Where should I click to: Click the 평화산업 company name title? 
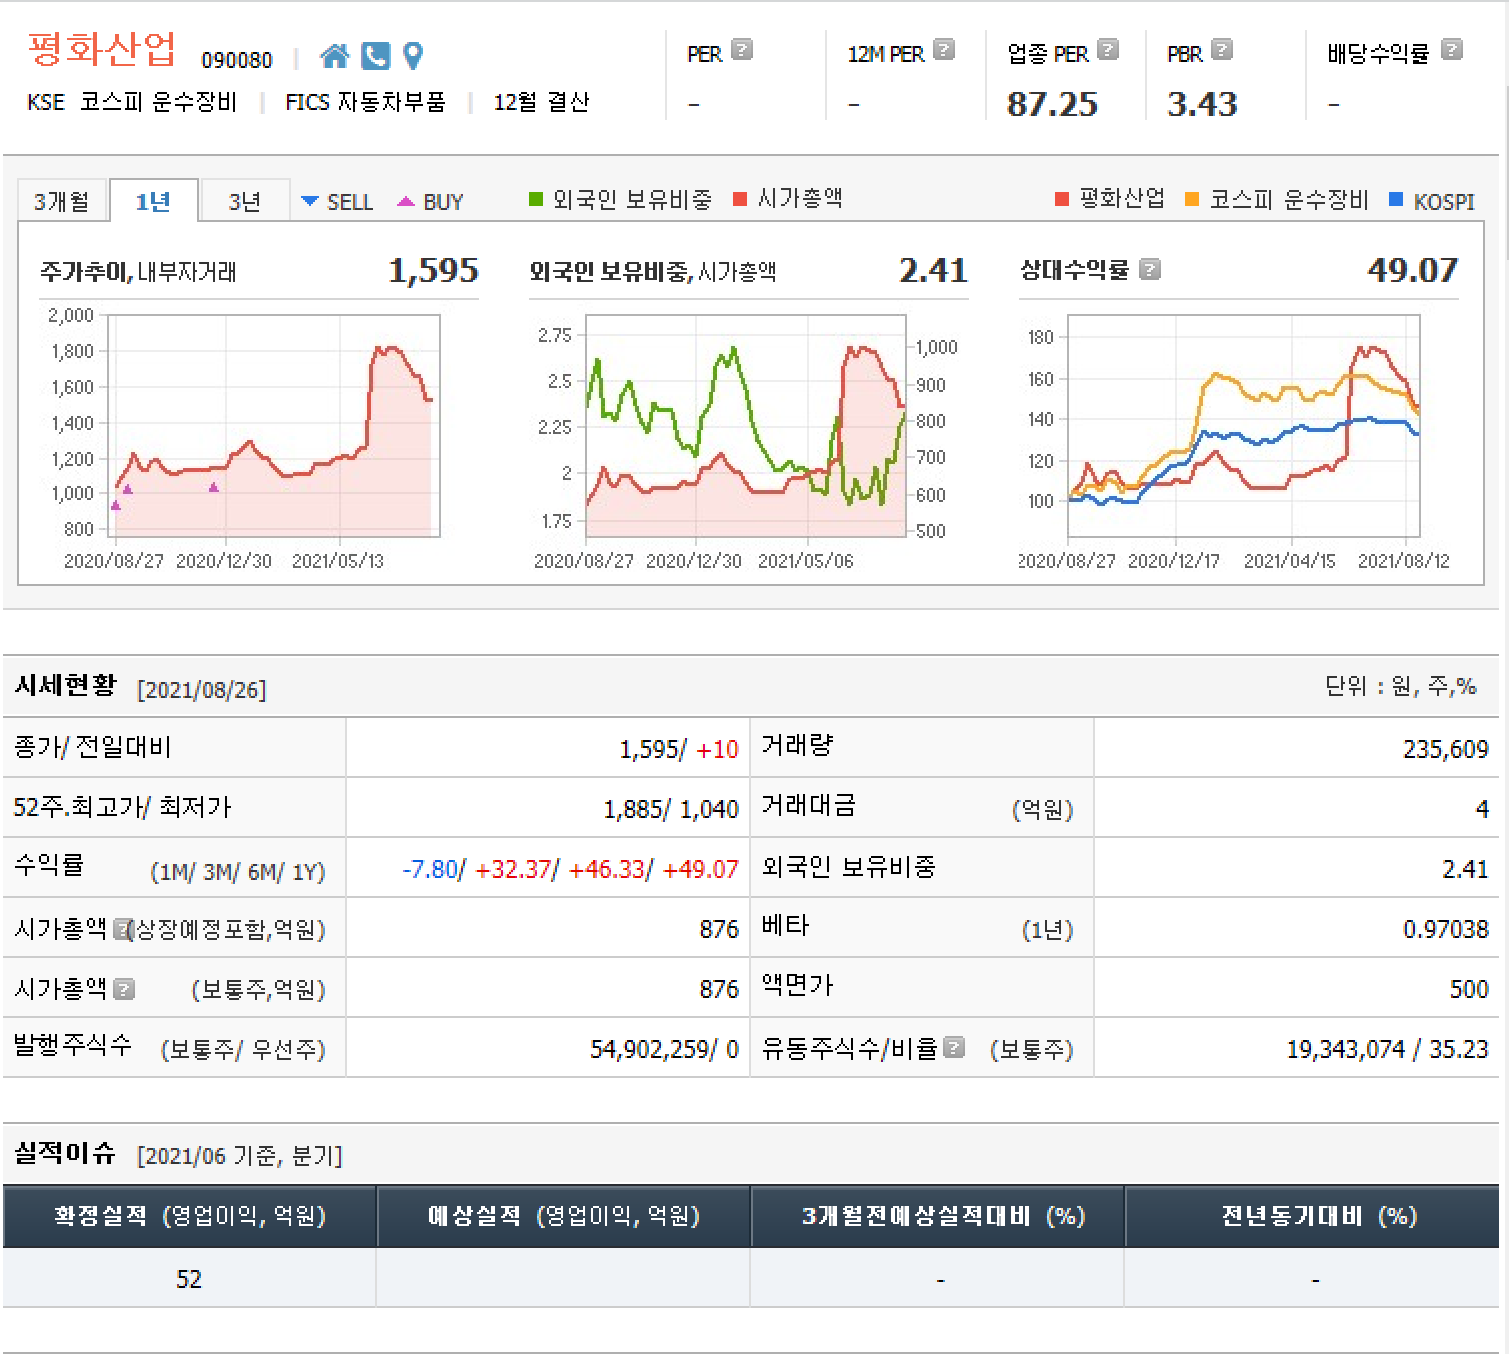click(102, 49)
